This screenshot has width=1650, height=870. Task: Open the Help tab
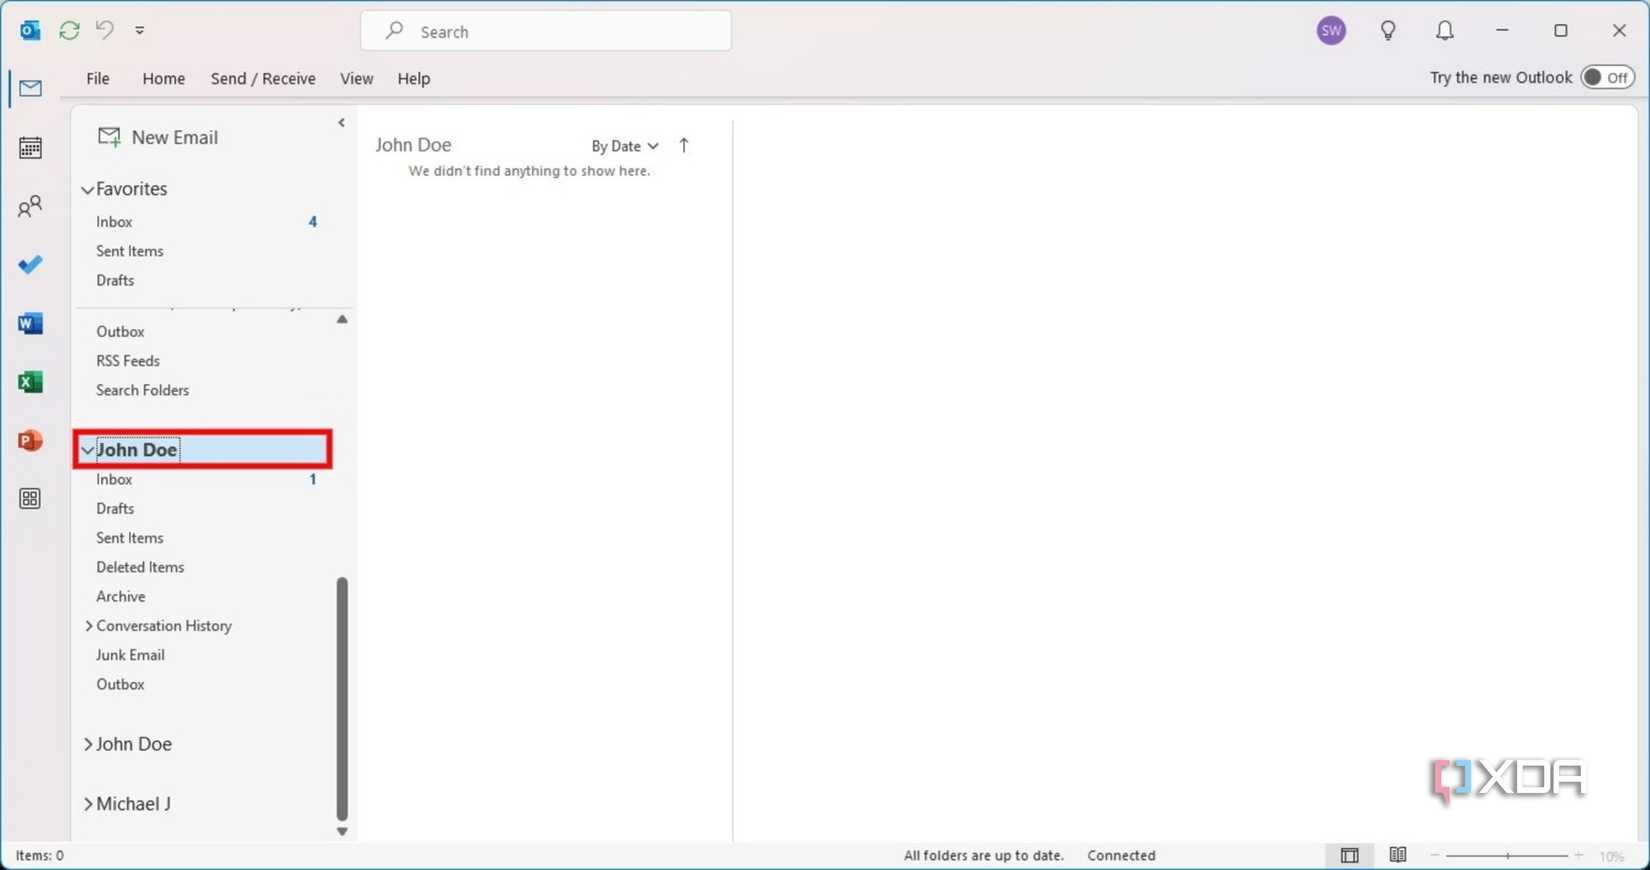[414, 78]
